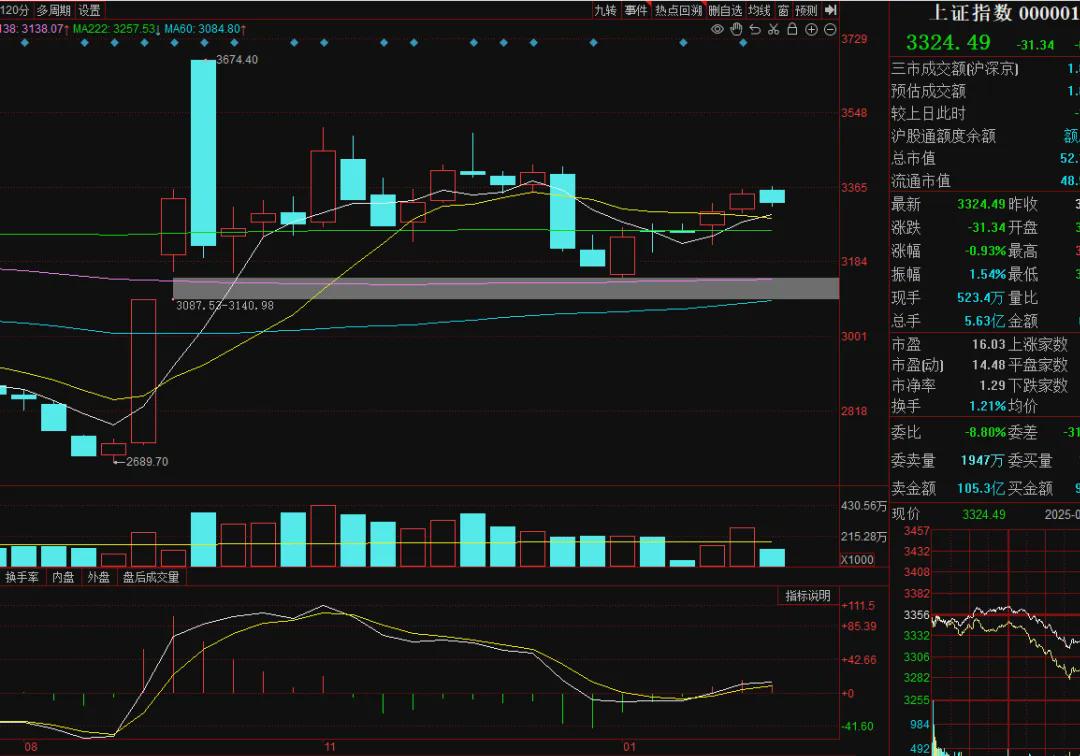Click the 市净率 1.29 value

pyautogui.click(x=992, y=385)
